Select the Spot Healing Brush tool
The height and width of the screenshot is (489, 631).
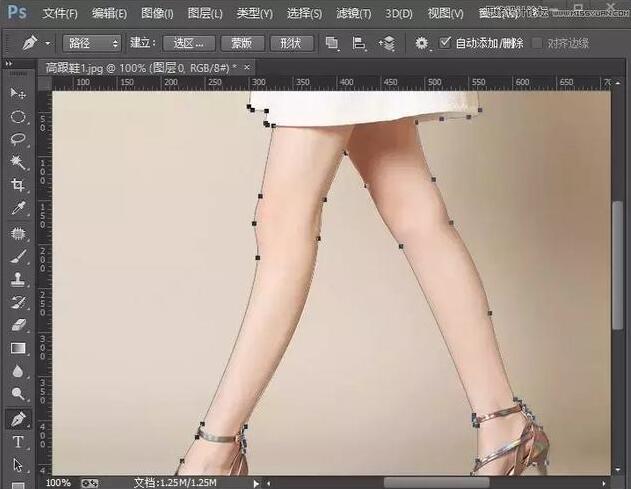pyautogui.click(x=18, y=233)
